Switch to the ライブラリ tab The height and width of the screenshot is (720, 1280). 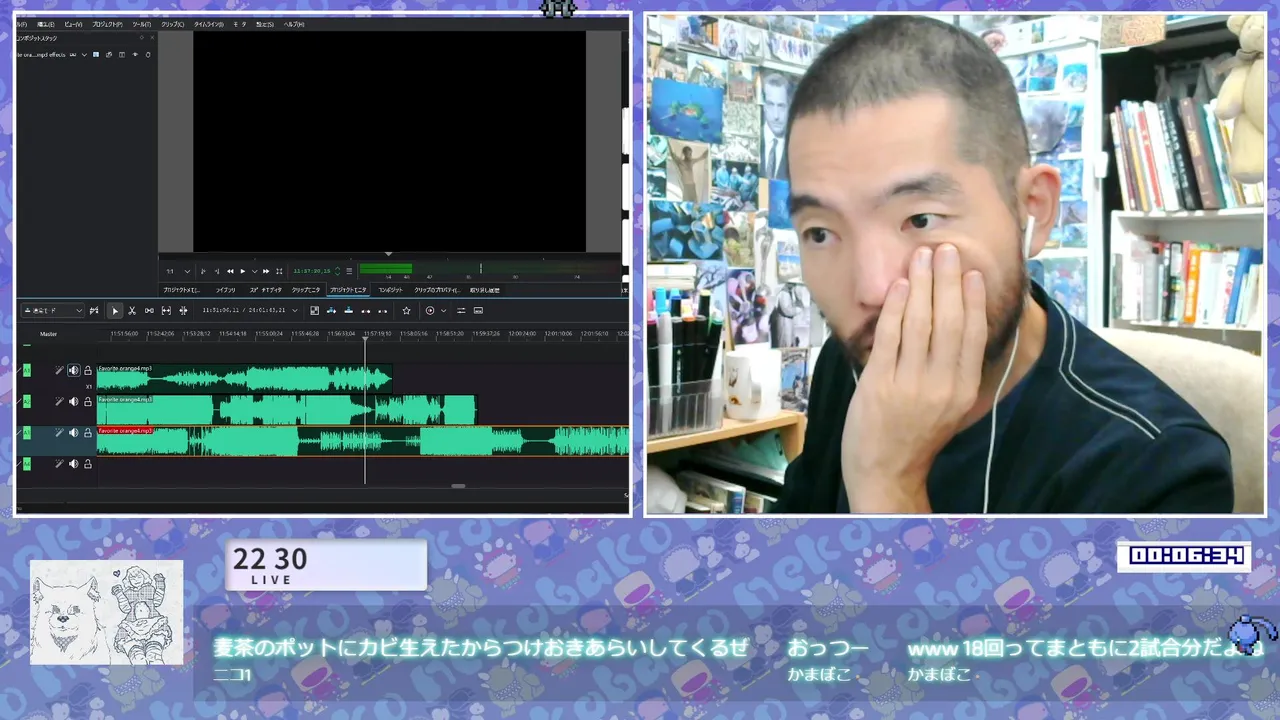tap(225, 290)
